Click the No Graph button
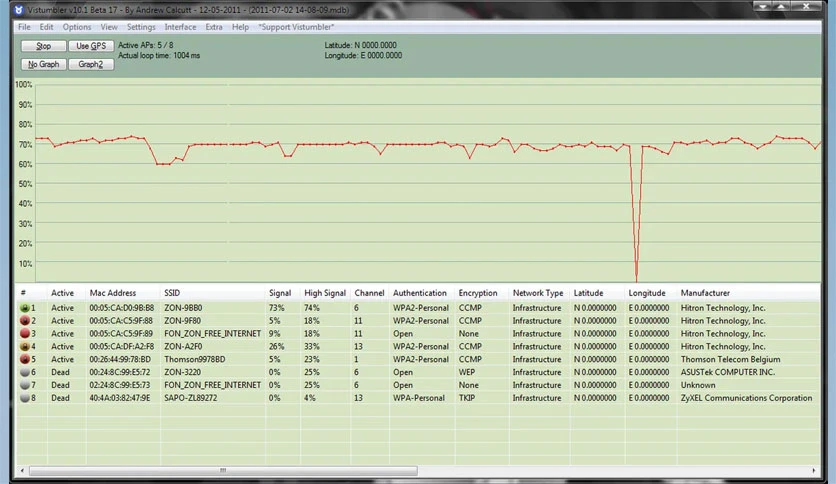Viewport: 836px width, 484px height. [x=44, y=64]
